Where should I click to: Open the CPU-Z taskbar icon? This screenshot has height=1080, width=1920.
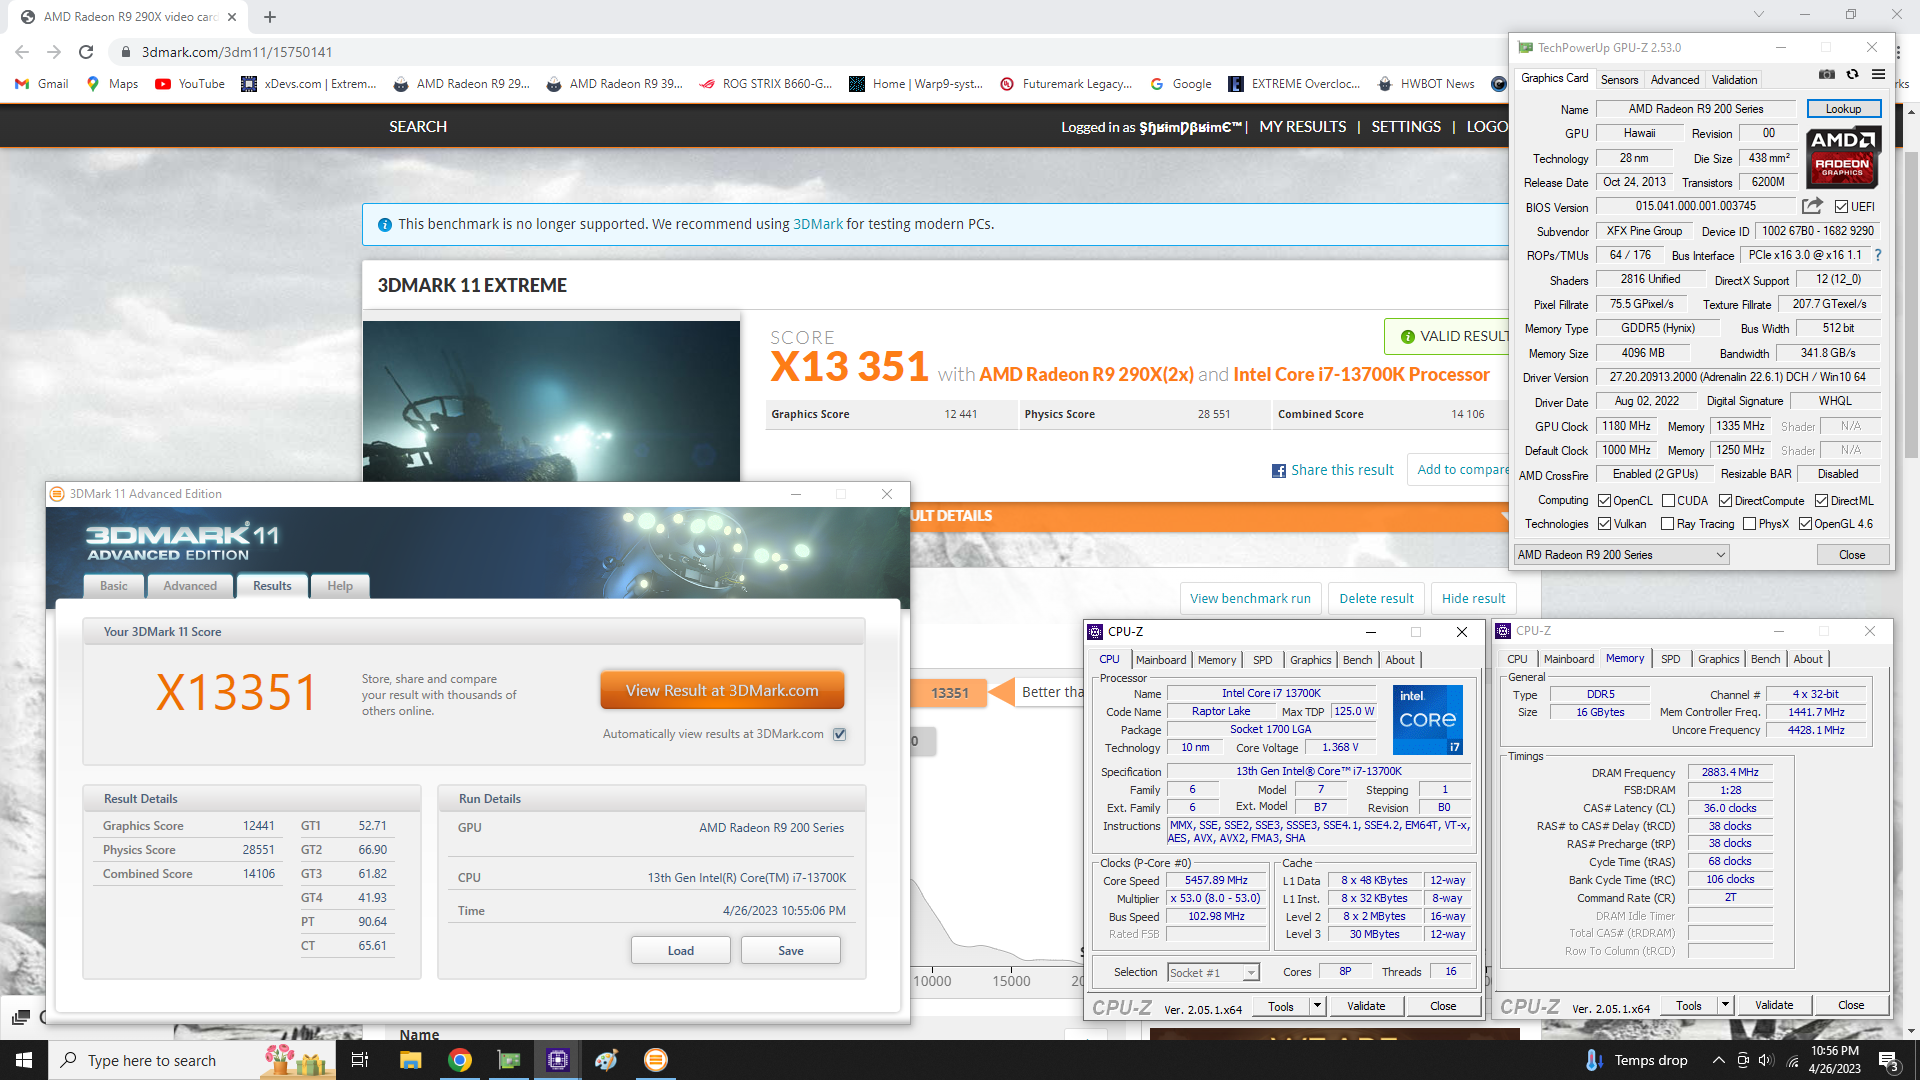[558, 1060]
